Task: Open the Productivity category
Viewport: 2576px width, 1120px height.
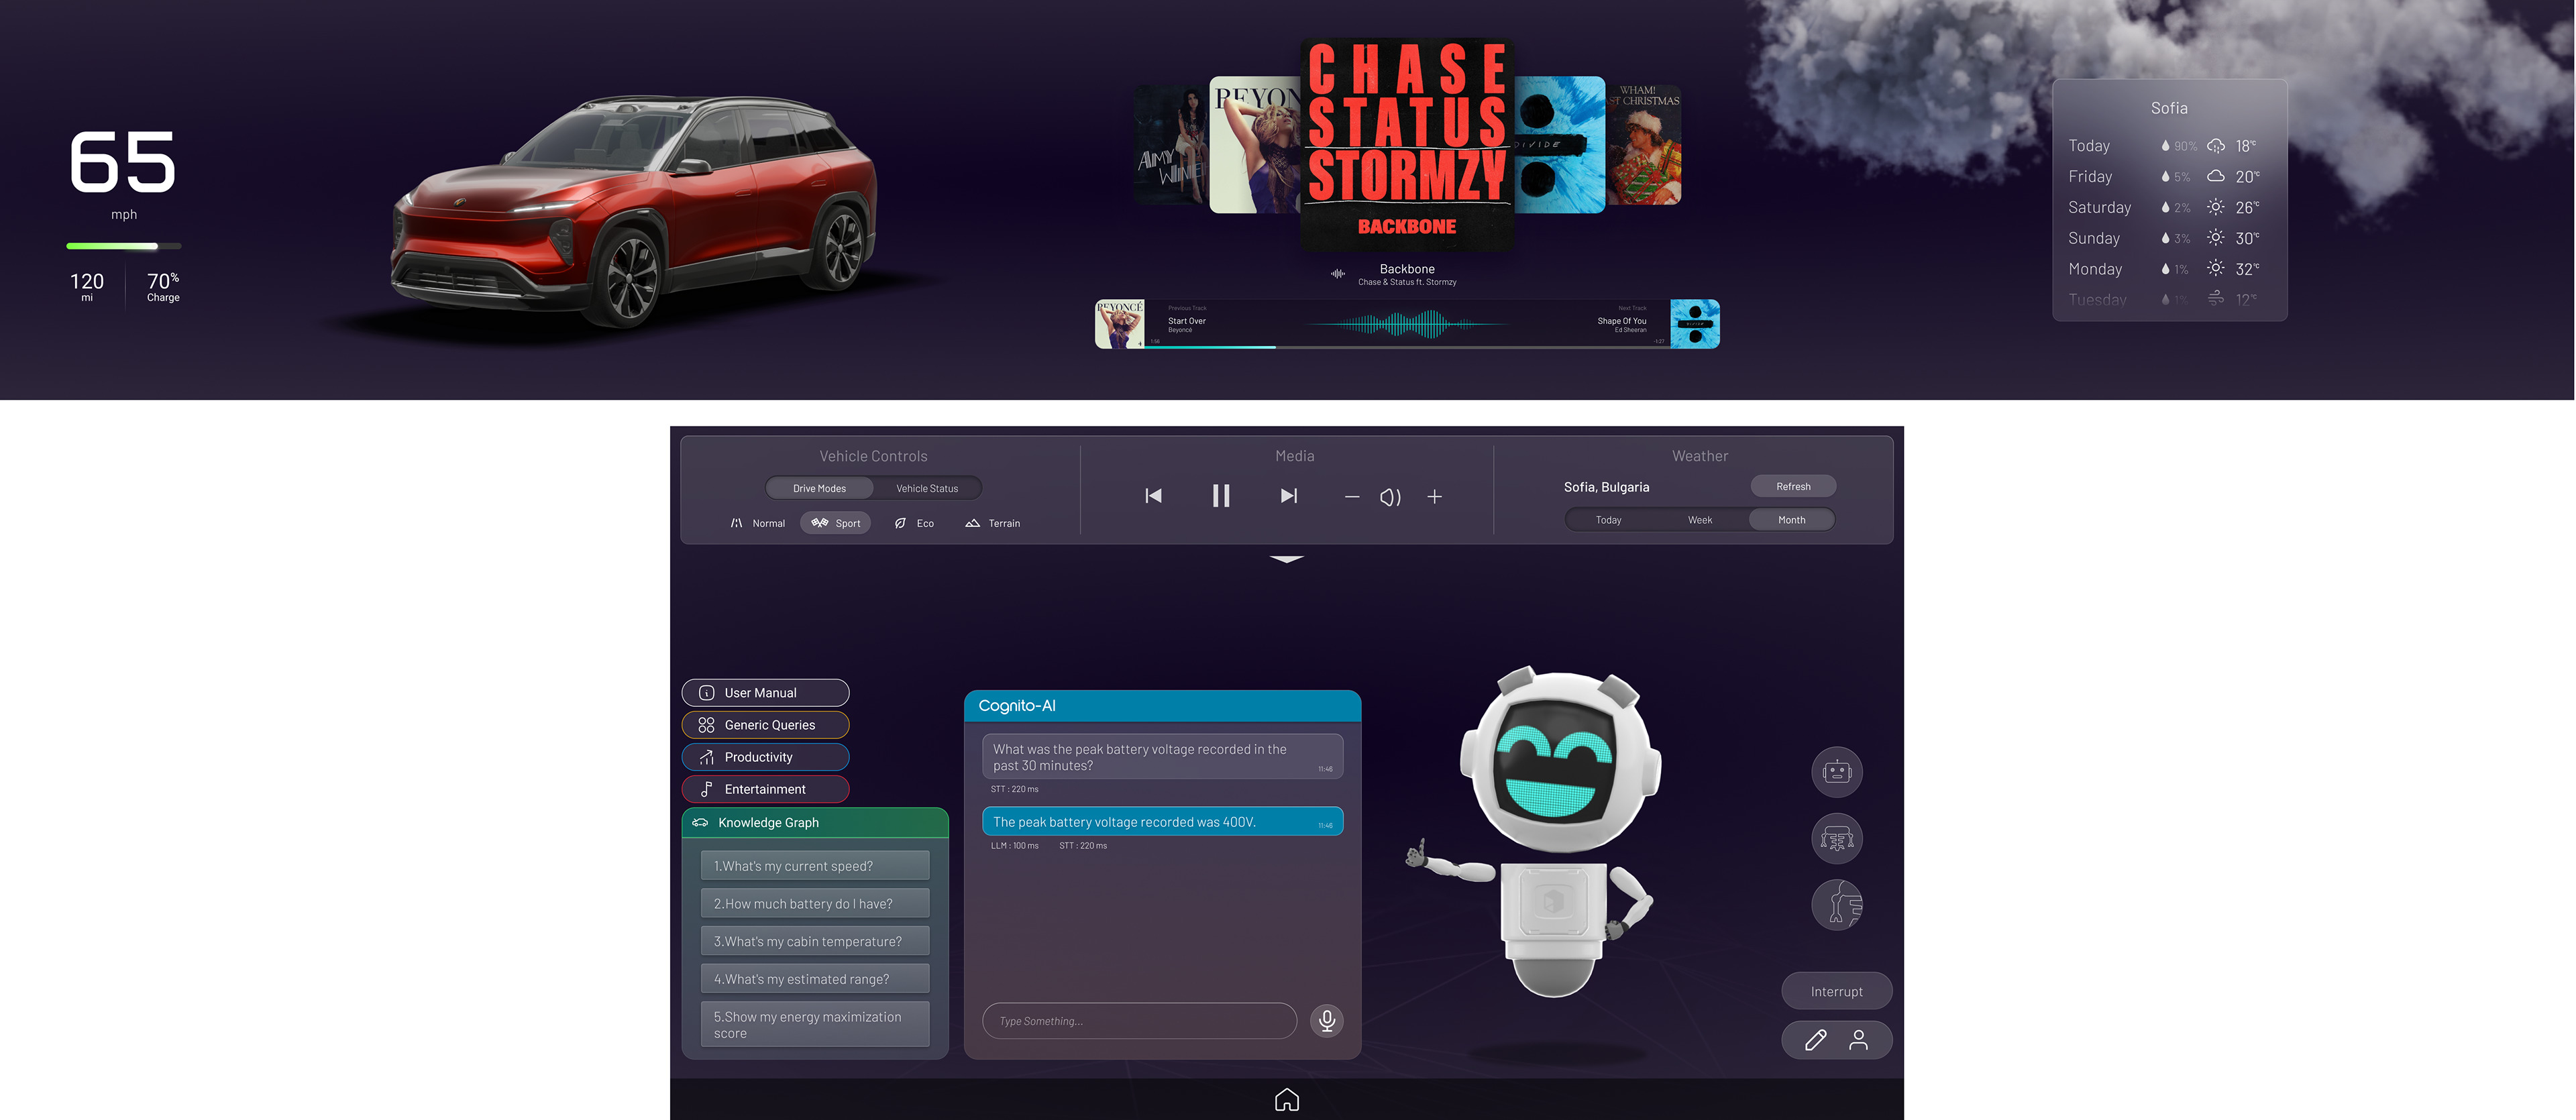Action: (766, 757)
